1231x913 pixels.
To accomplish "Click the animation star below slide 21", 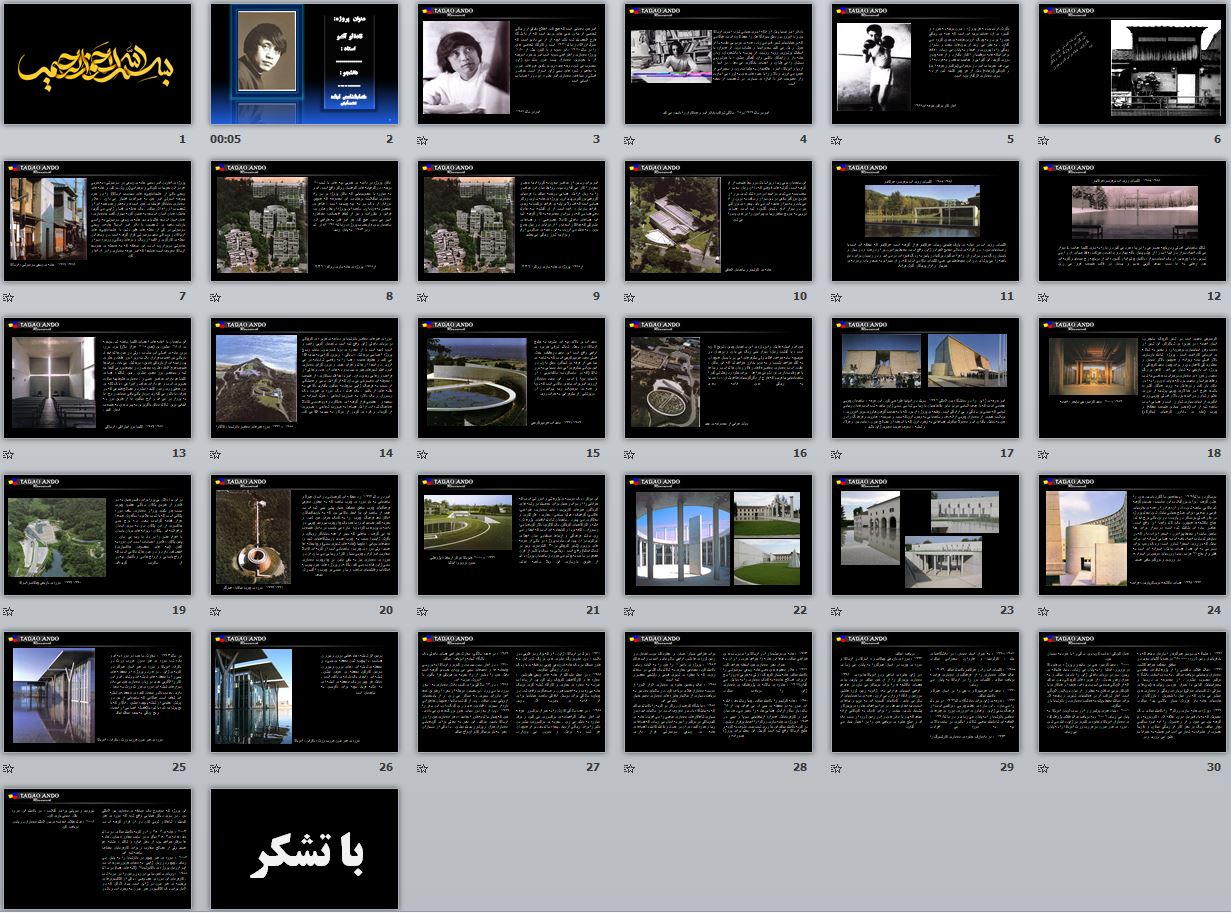I will pos(423,612).
